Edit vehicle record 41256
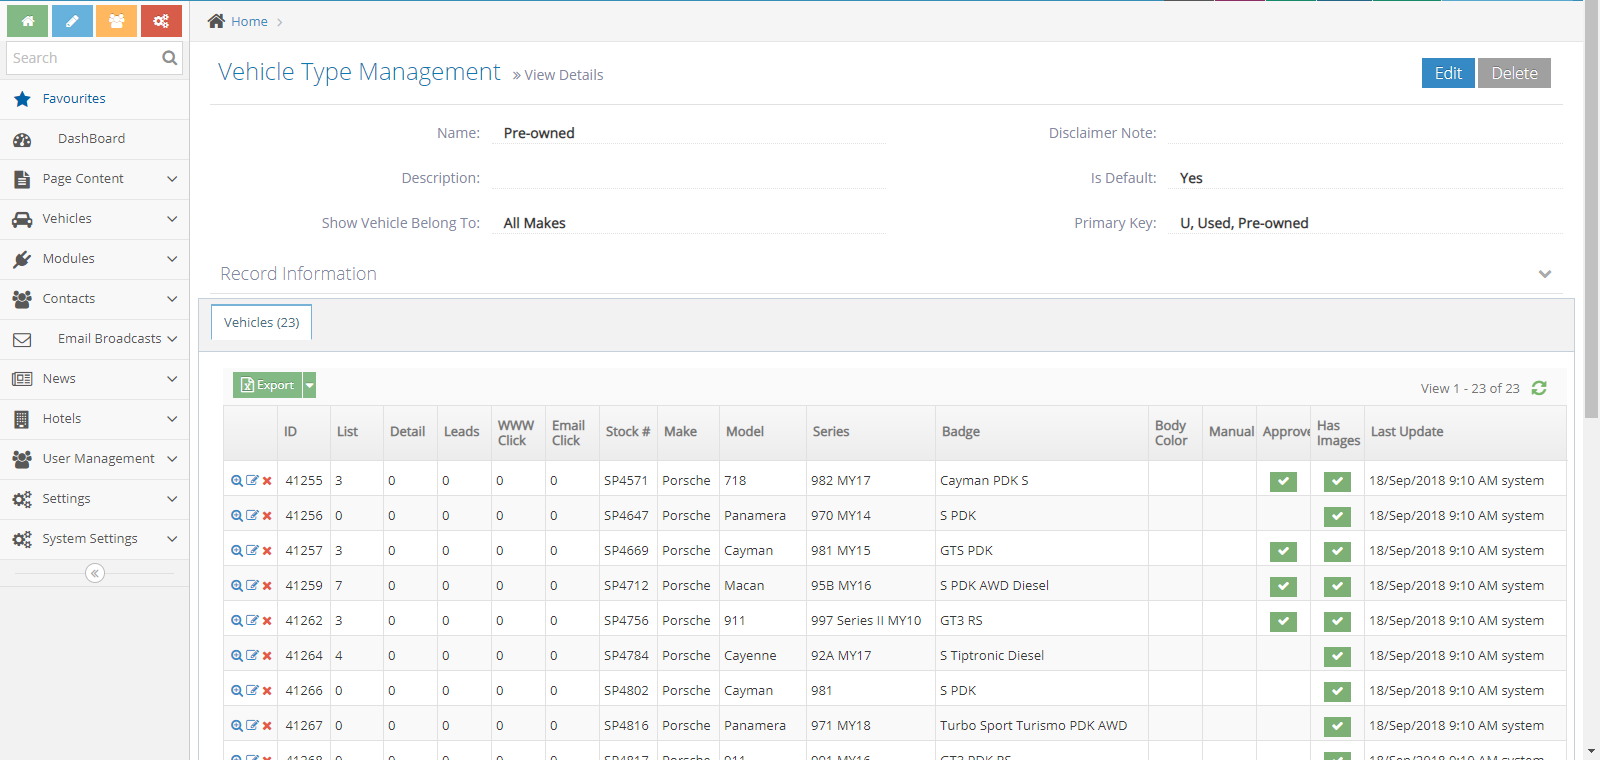 [x=252, y=516]
